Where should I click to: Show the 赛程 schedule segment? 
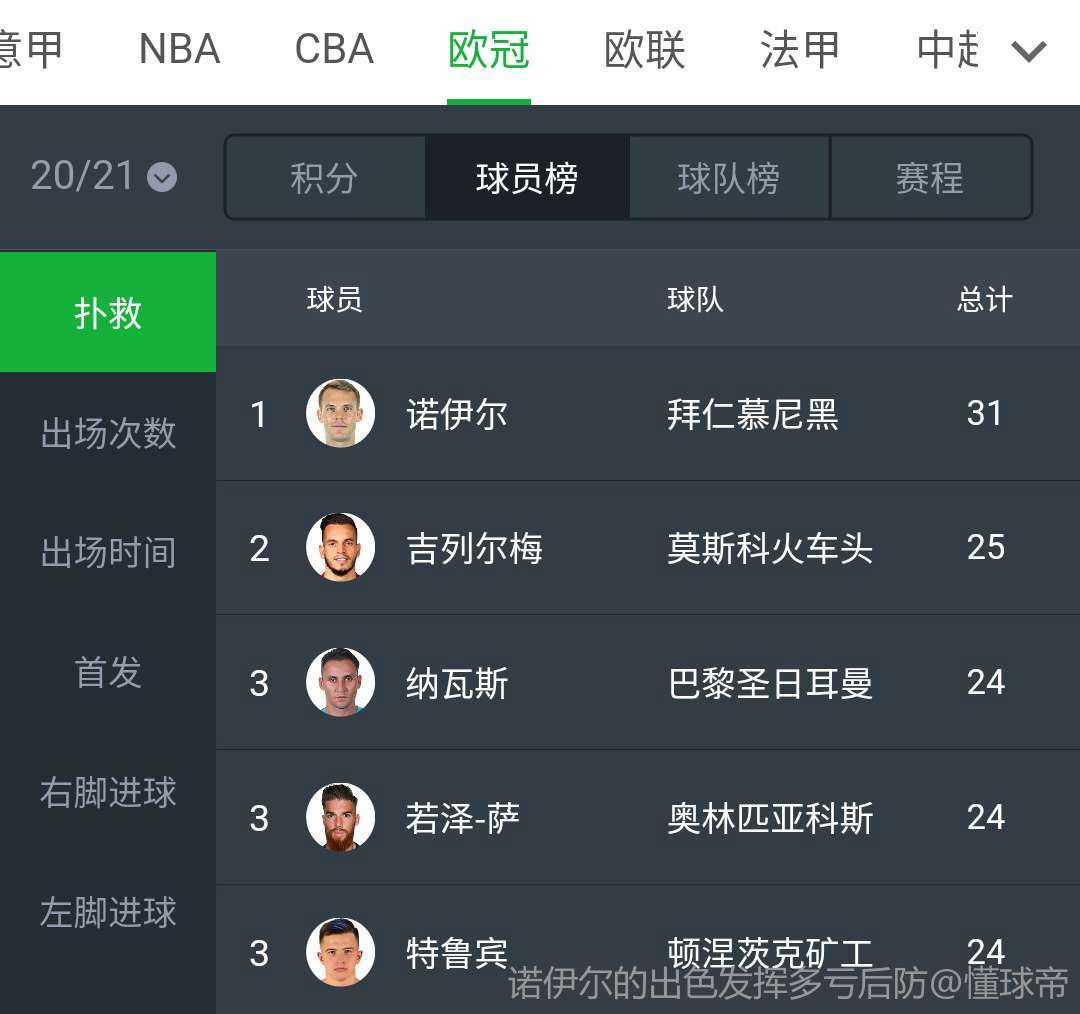click(x=930, y=178)
